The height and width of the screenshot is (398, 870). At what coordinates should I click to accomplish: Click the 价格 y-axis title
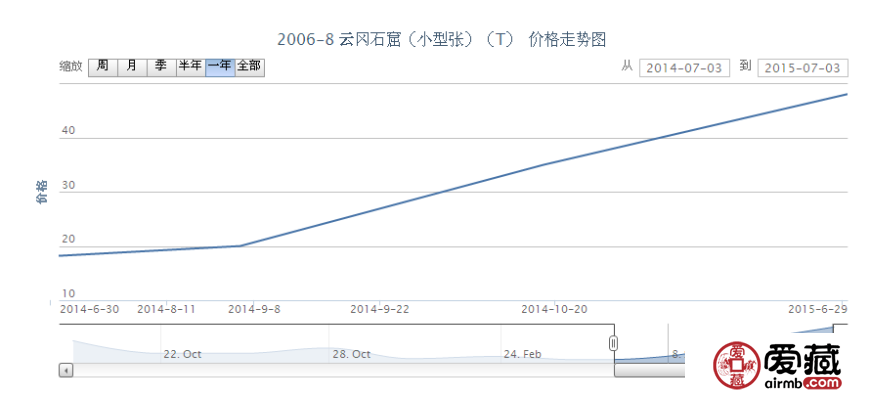pos(42,192)
